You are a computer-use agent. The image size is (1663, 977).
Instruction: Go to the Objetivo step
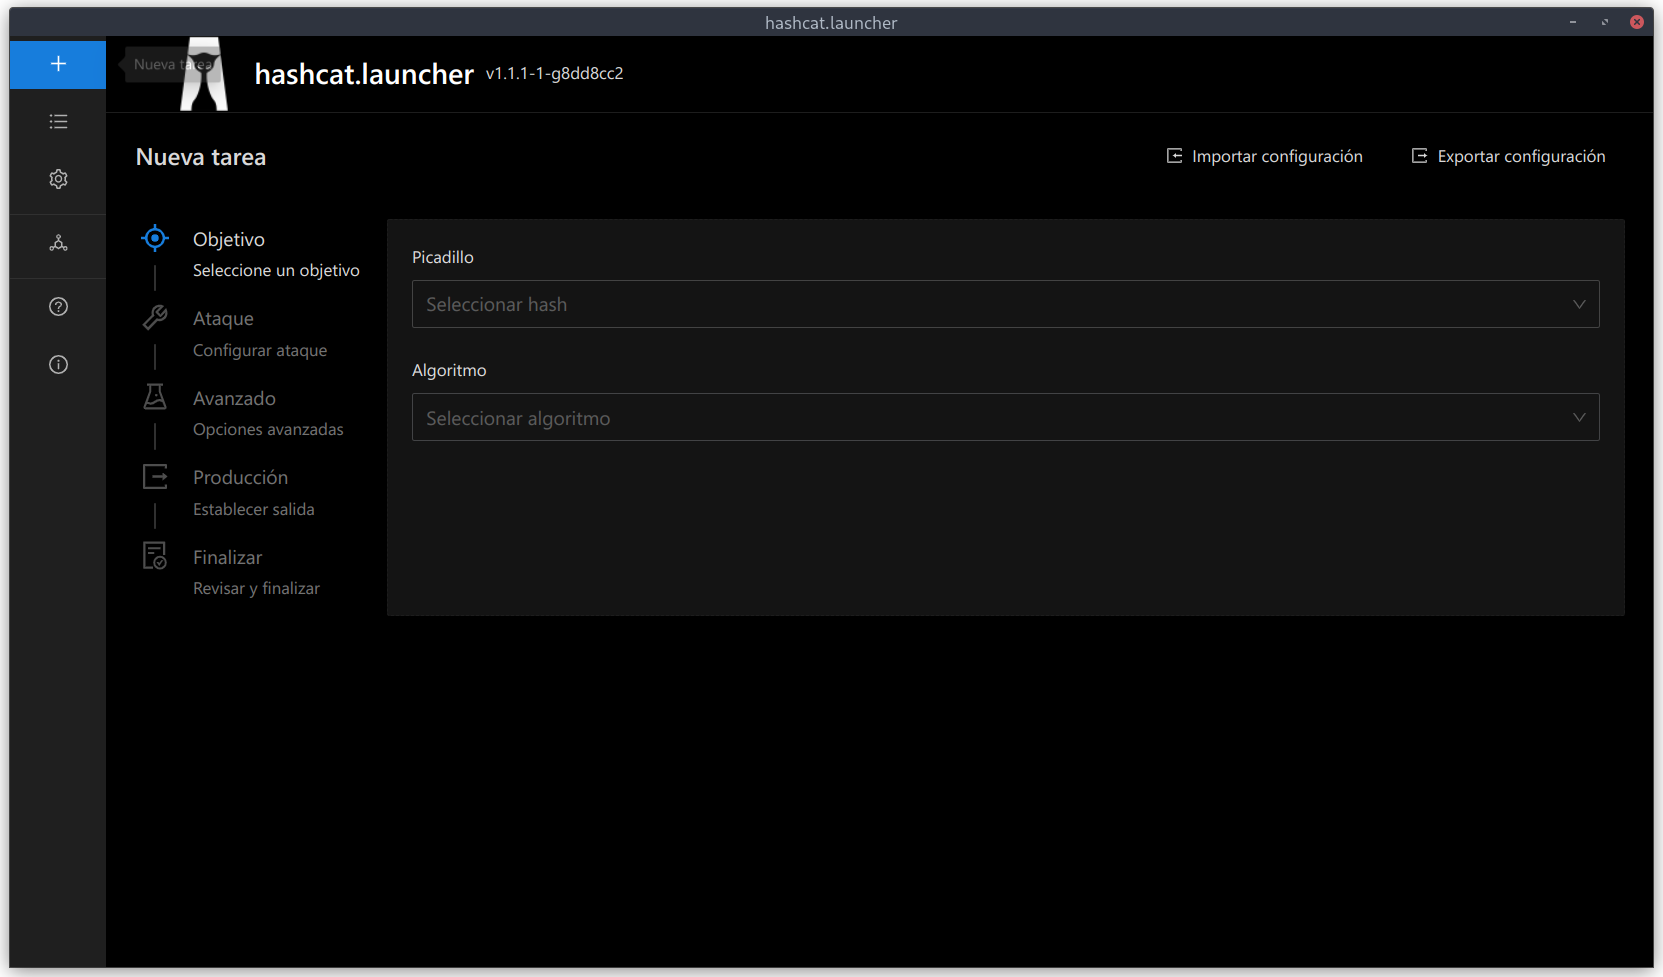click(x=229, y=239)
